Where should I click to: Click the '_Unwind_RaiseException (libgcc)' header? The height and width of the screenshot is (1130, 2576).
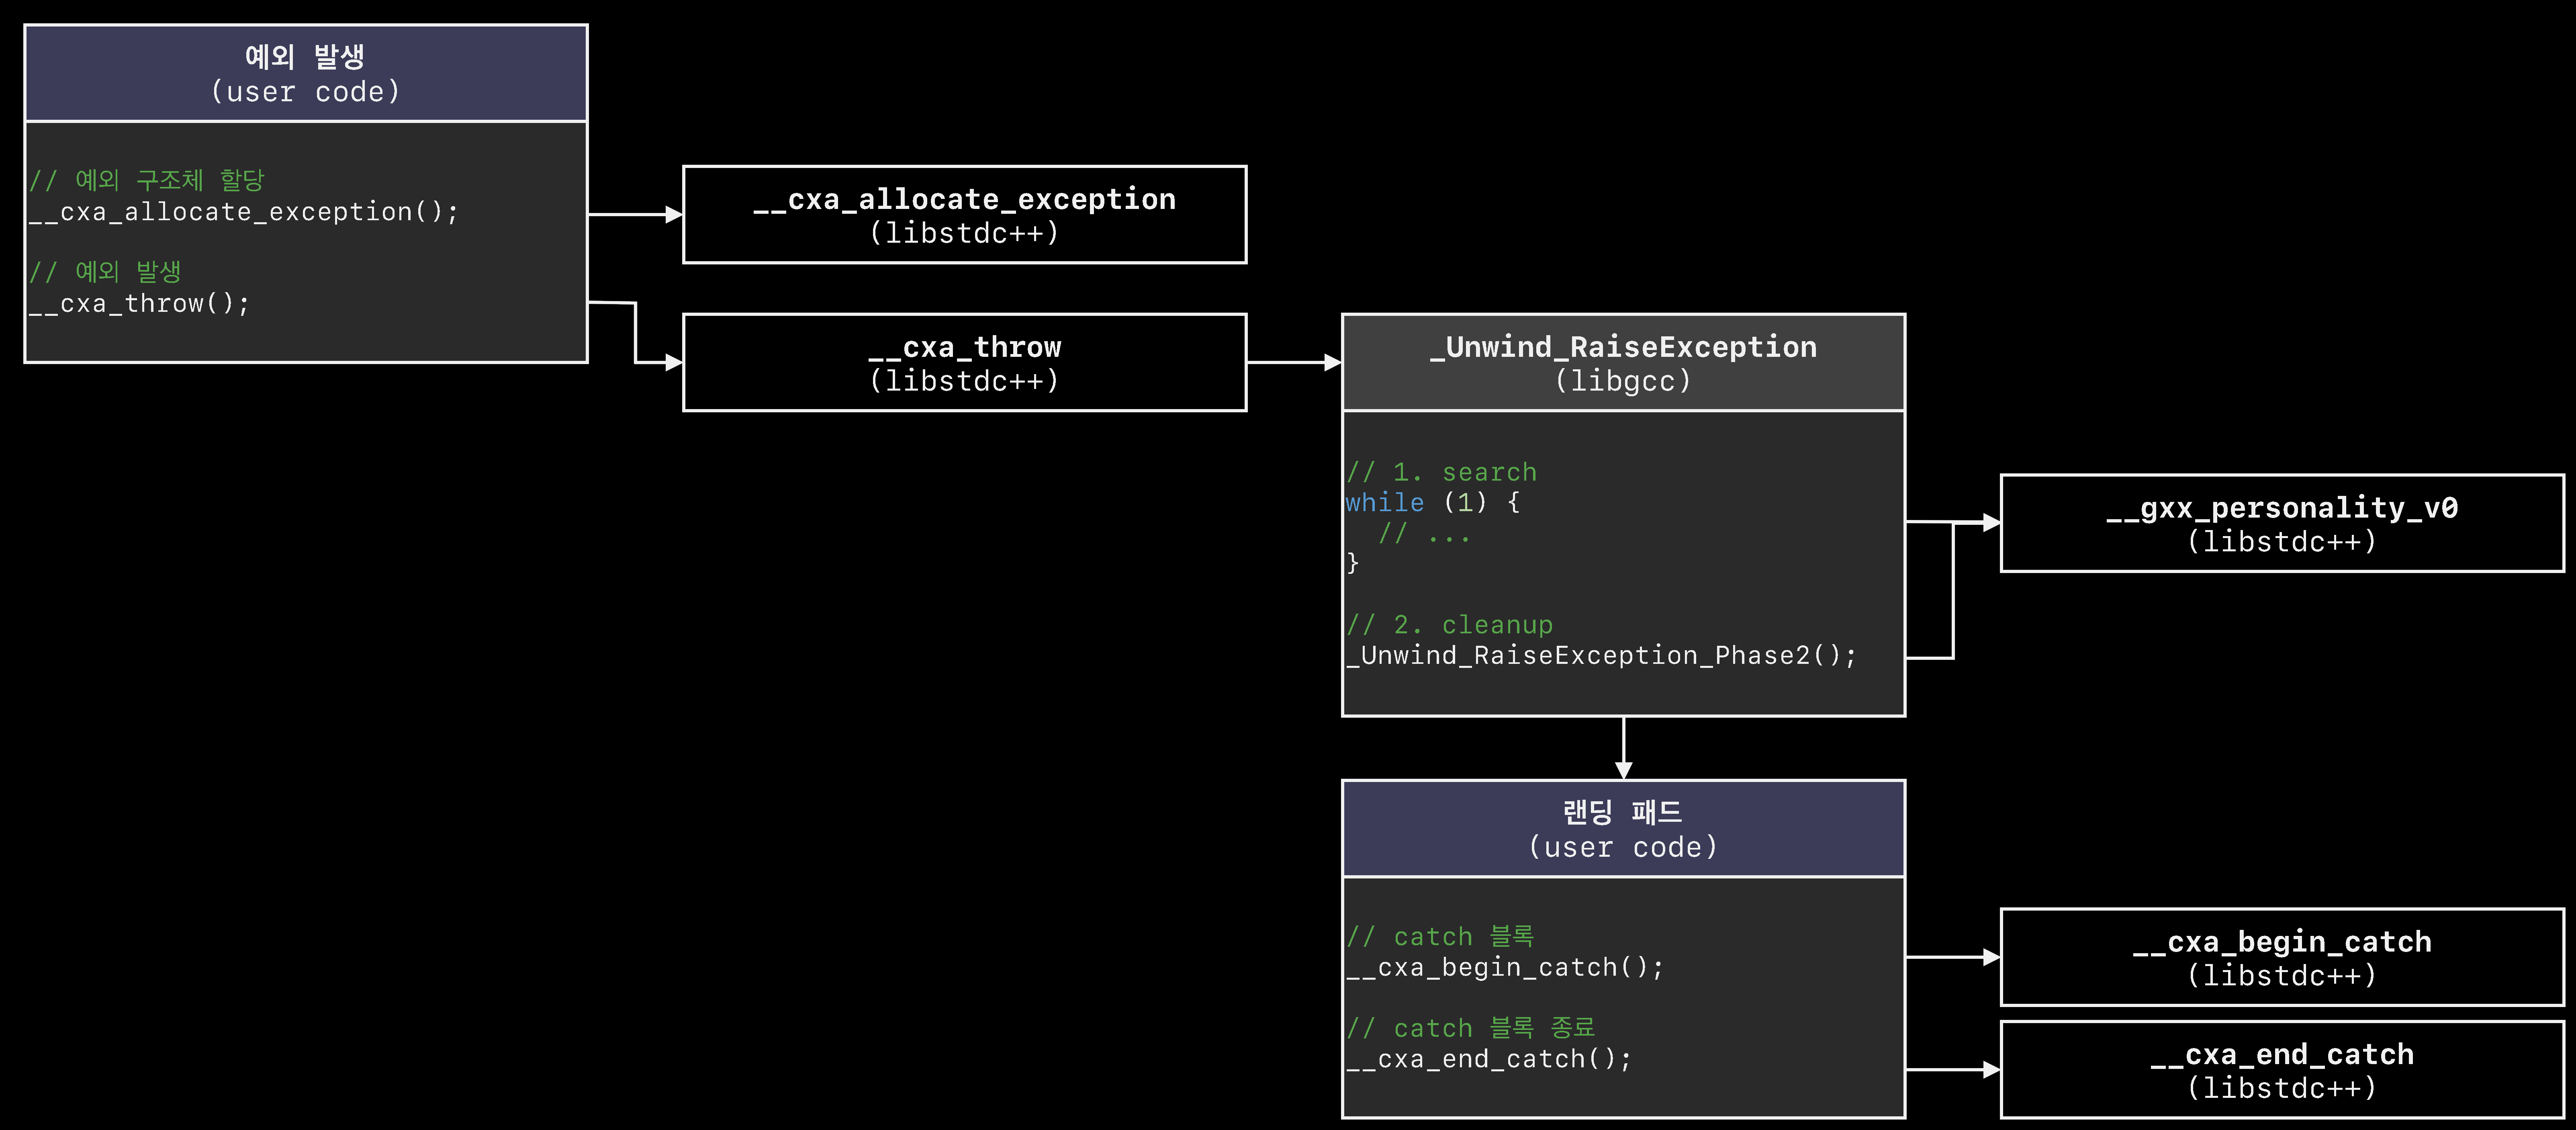[1623, 362]
